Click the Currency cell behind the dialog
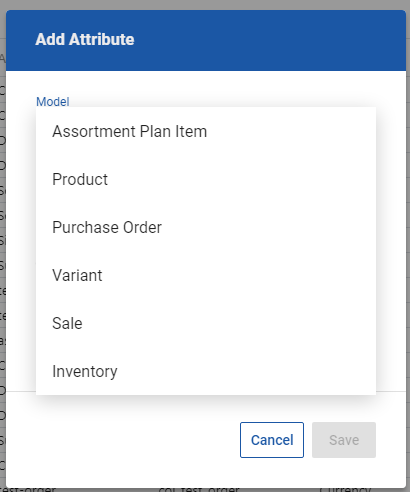Viewport: 410px width, 492px height. [x=345, y=490]
